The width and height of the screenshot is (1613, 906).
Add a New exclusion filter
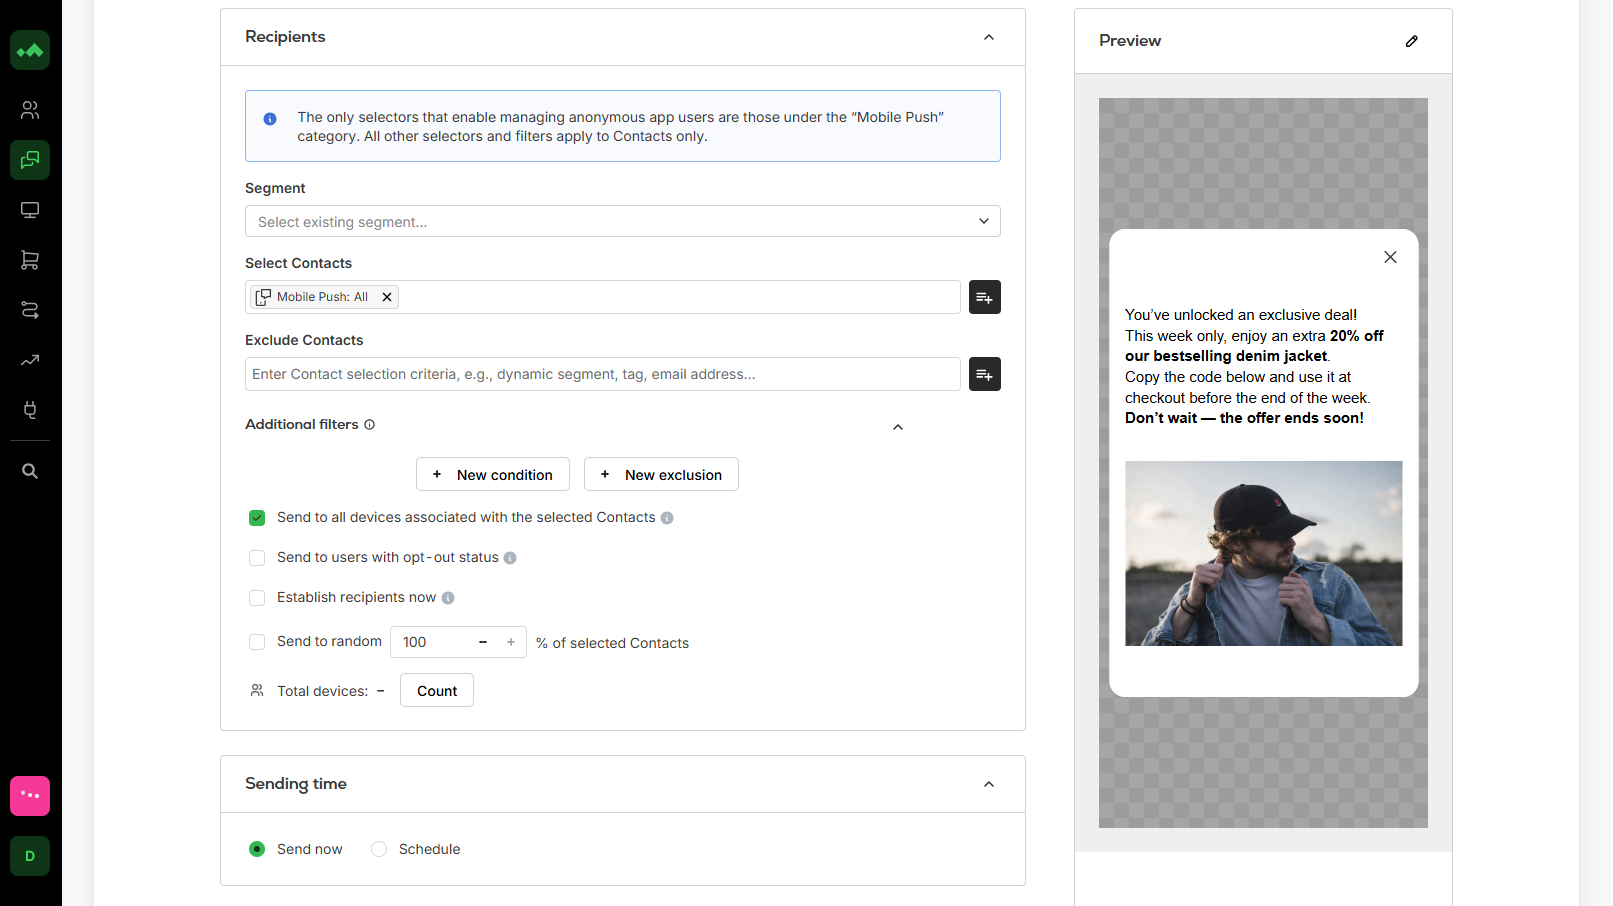pos(661,474)
